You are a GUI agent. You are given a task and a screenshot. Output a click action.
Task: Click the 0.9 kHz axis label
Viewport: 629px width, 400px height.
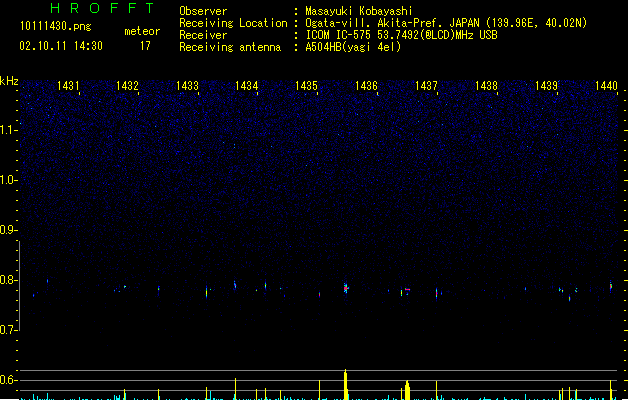pyautogui.click(x=8, y=230)
